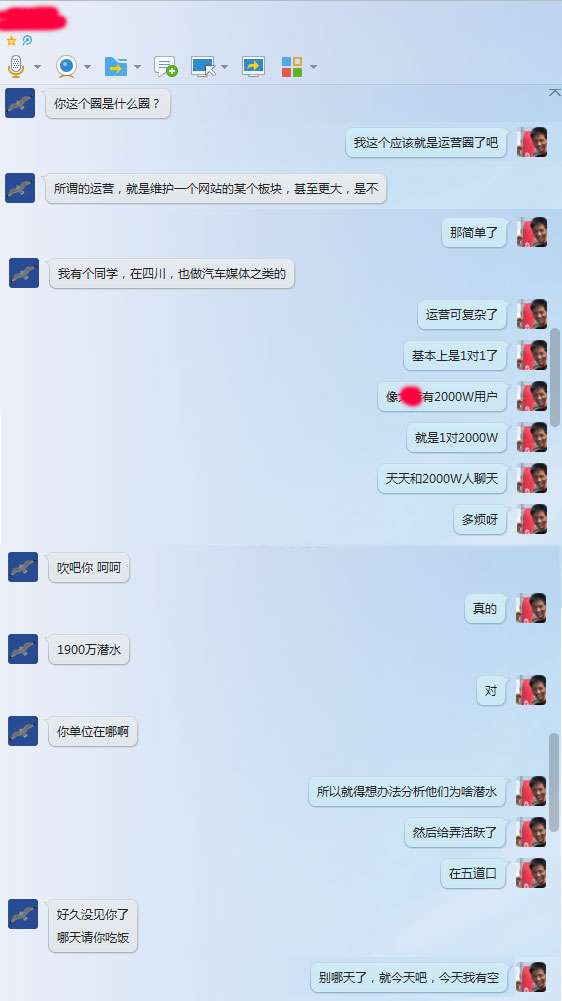Click the lower vertical chat scrollbar
The image size is (562, 1001).
pyautogui.click(x=554, y=782)
